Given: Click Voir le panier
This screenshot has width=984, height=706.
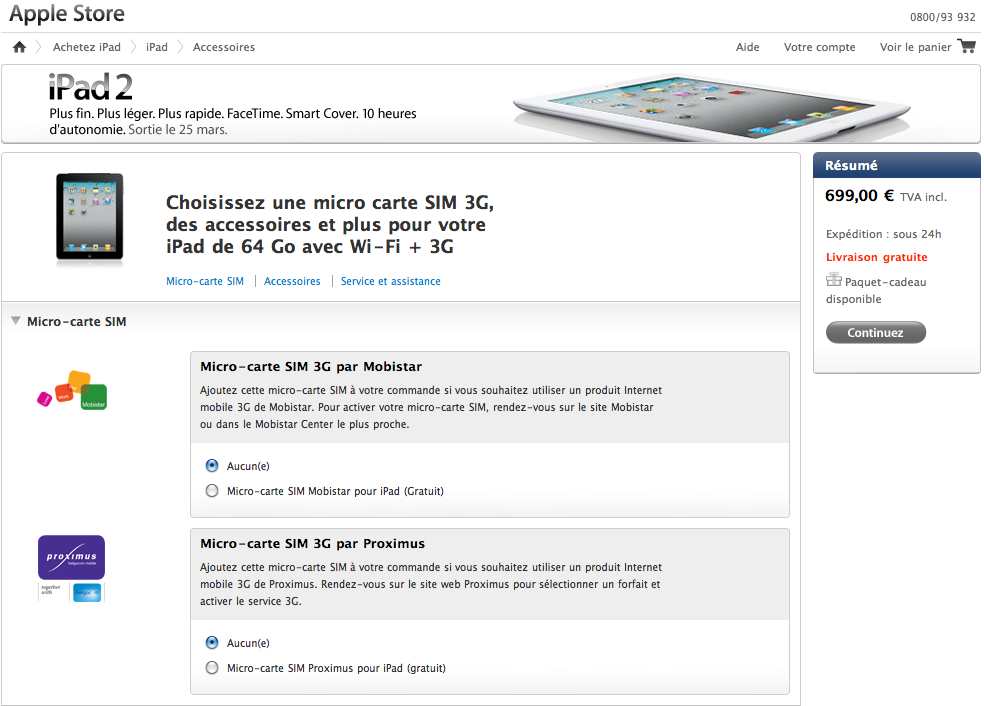Looking at the screenshot, I should [x=916, y=47].
